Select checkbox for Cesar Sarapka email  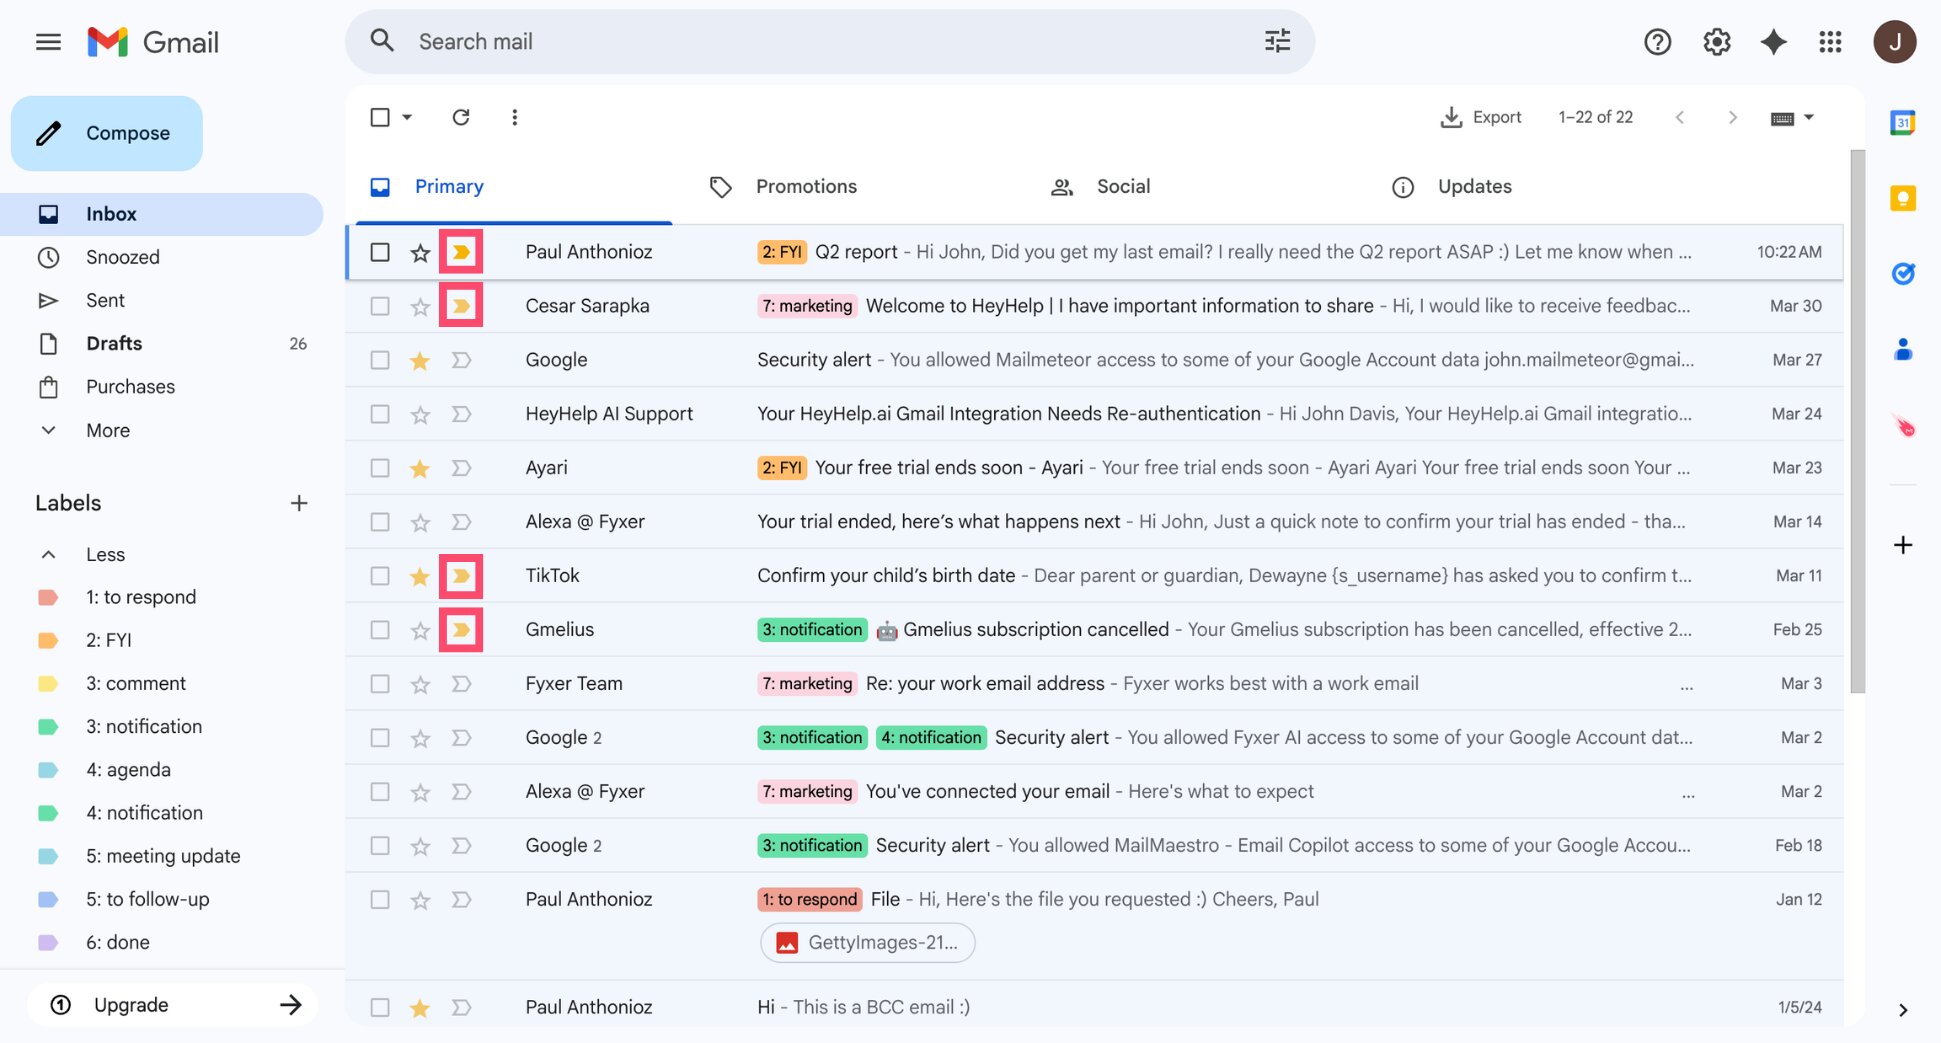pyautogui.click(x=380, y=306)
